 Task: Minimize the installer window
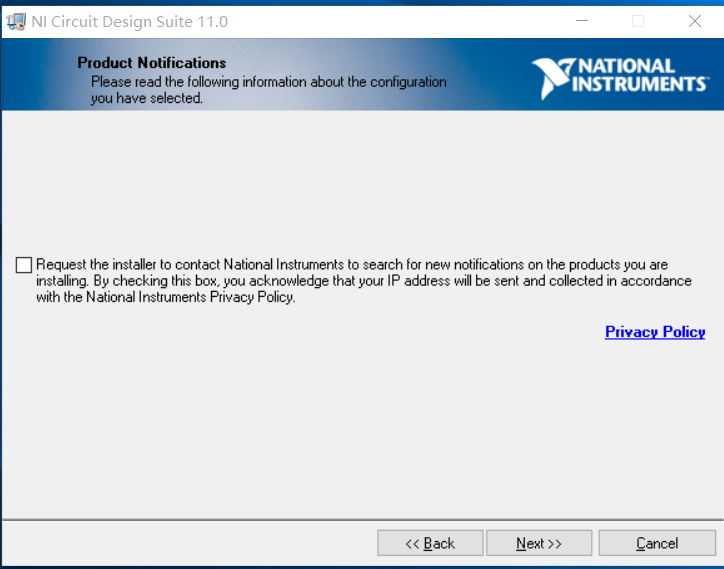[x=582, y=21]
